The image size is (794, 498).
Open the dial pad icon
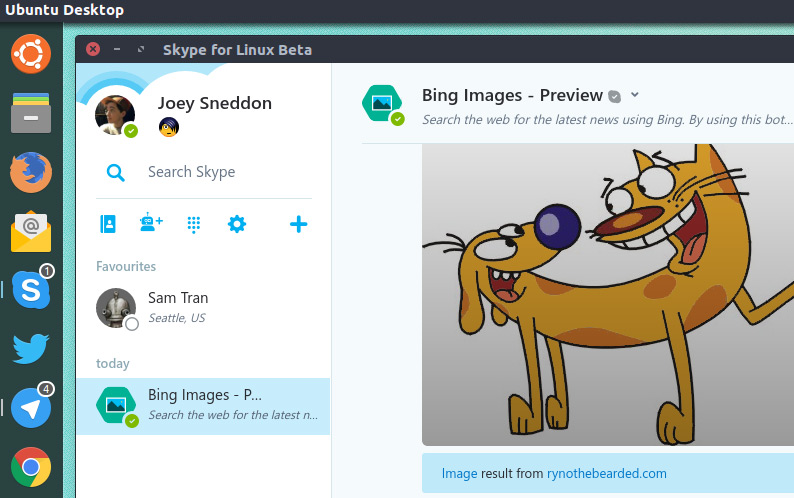[x=194, y=224]
